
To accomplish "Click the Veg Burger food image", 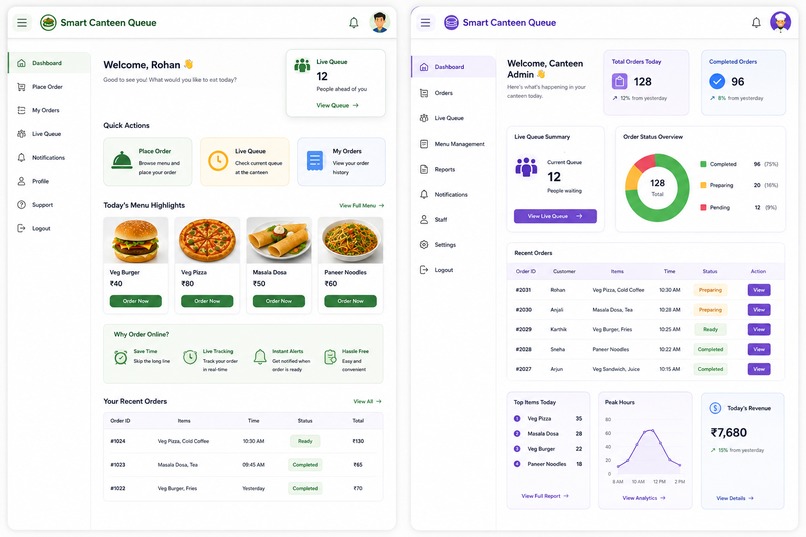I will pos(136,240).
